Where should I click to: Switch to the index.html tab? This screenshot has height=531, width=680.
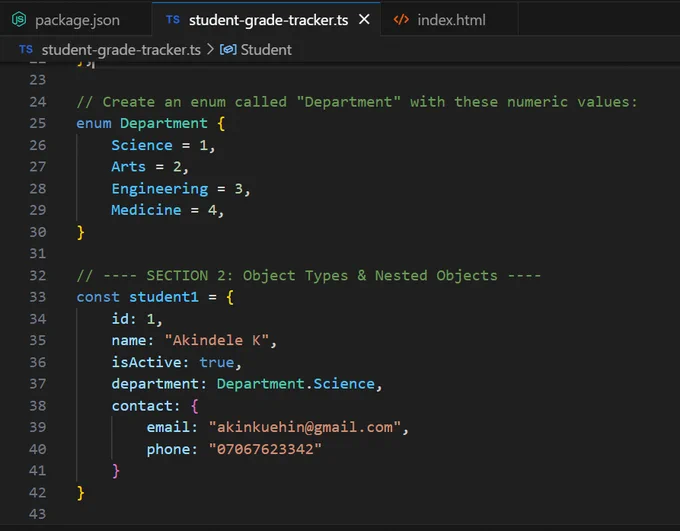[x=449, y=20]
